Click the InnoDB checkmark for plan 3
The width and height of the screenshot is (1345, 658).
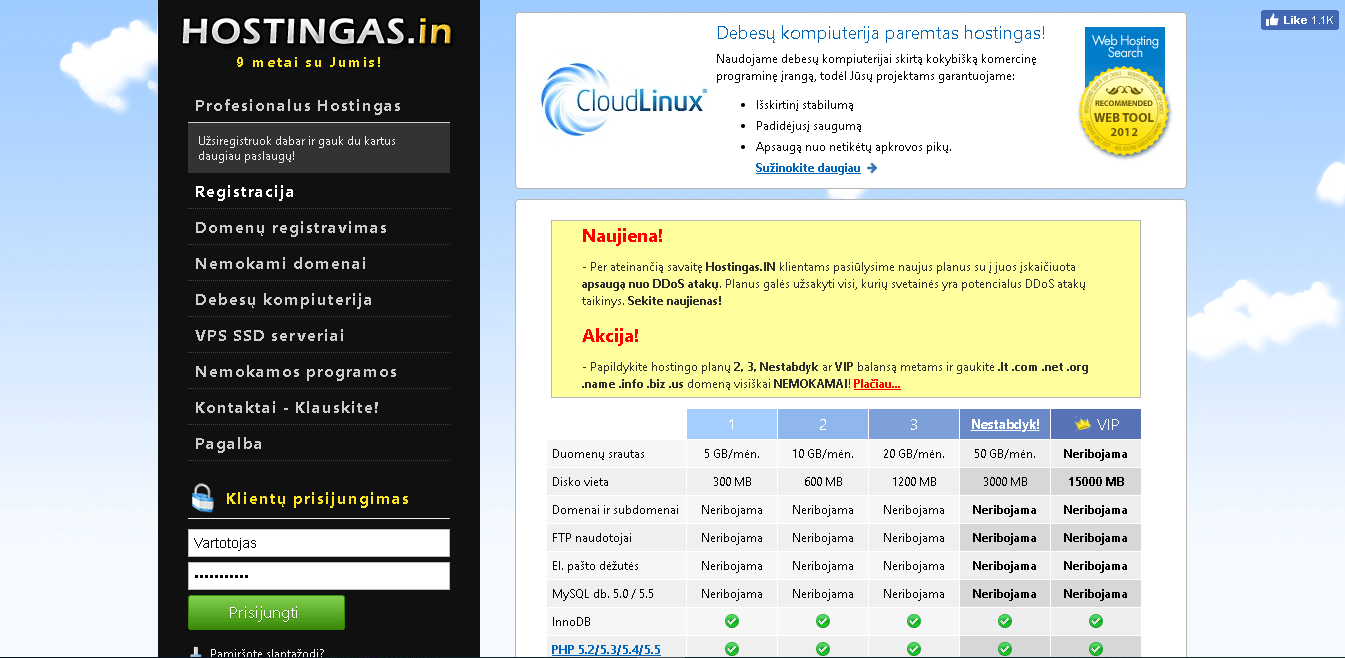click(x=914, y=622)
